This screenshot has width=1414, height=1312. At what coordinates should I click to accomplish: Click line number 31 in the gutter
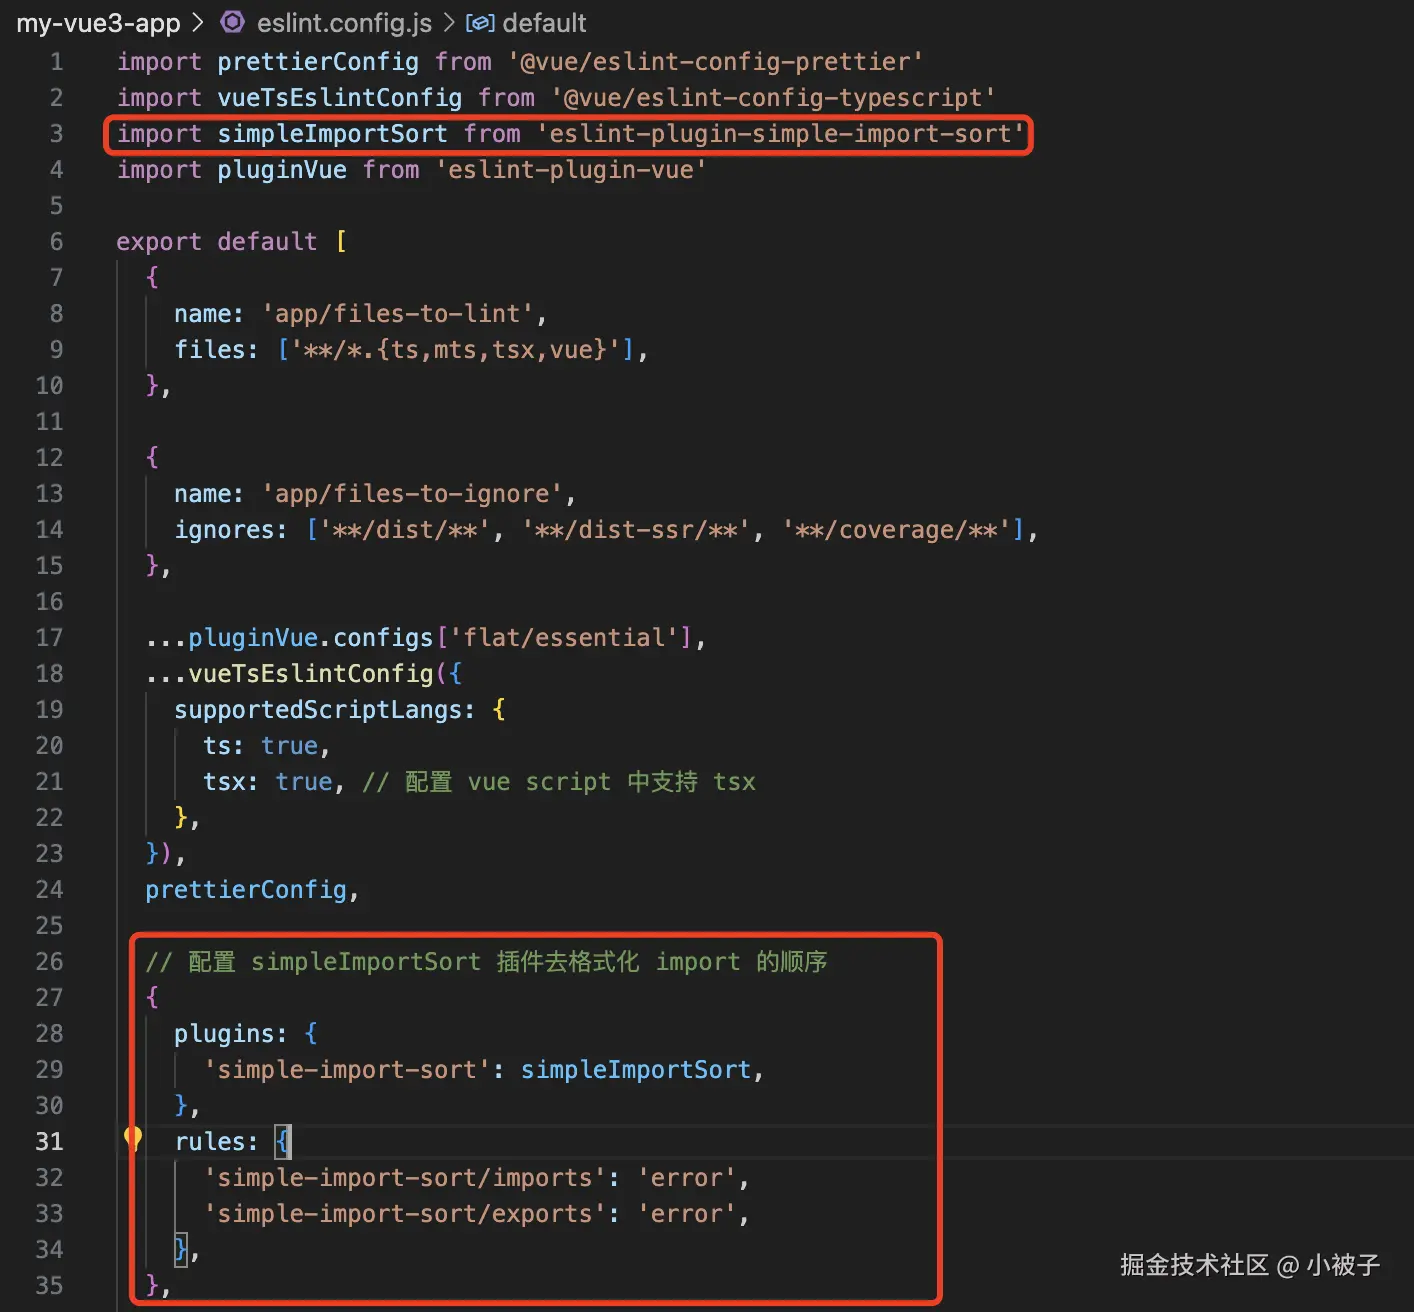[49, 1142]
